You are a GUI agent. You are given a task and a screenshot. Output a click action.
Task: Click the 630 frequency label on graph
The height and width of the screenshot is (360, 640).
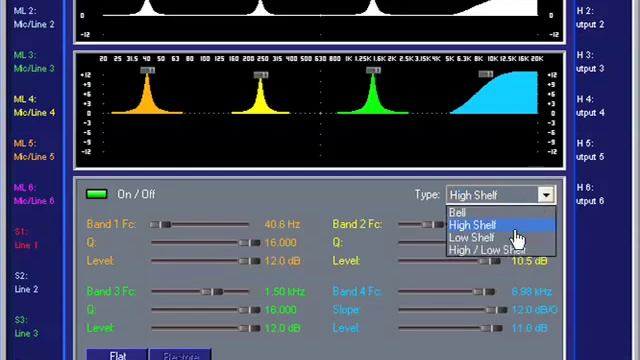click(x=320, y=59)
